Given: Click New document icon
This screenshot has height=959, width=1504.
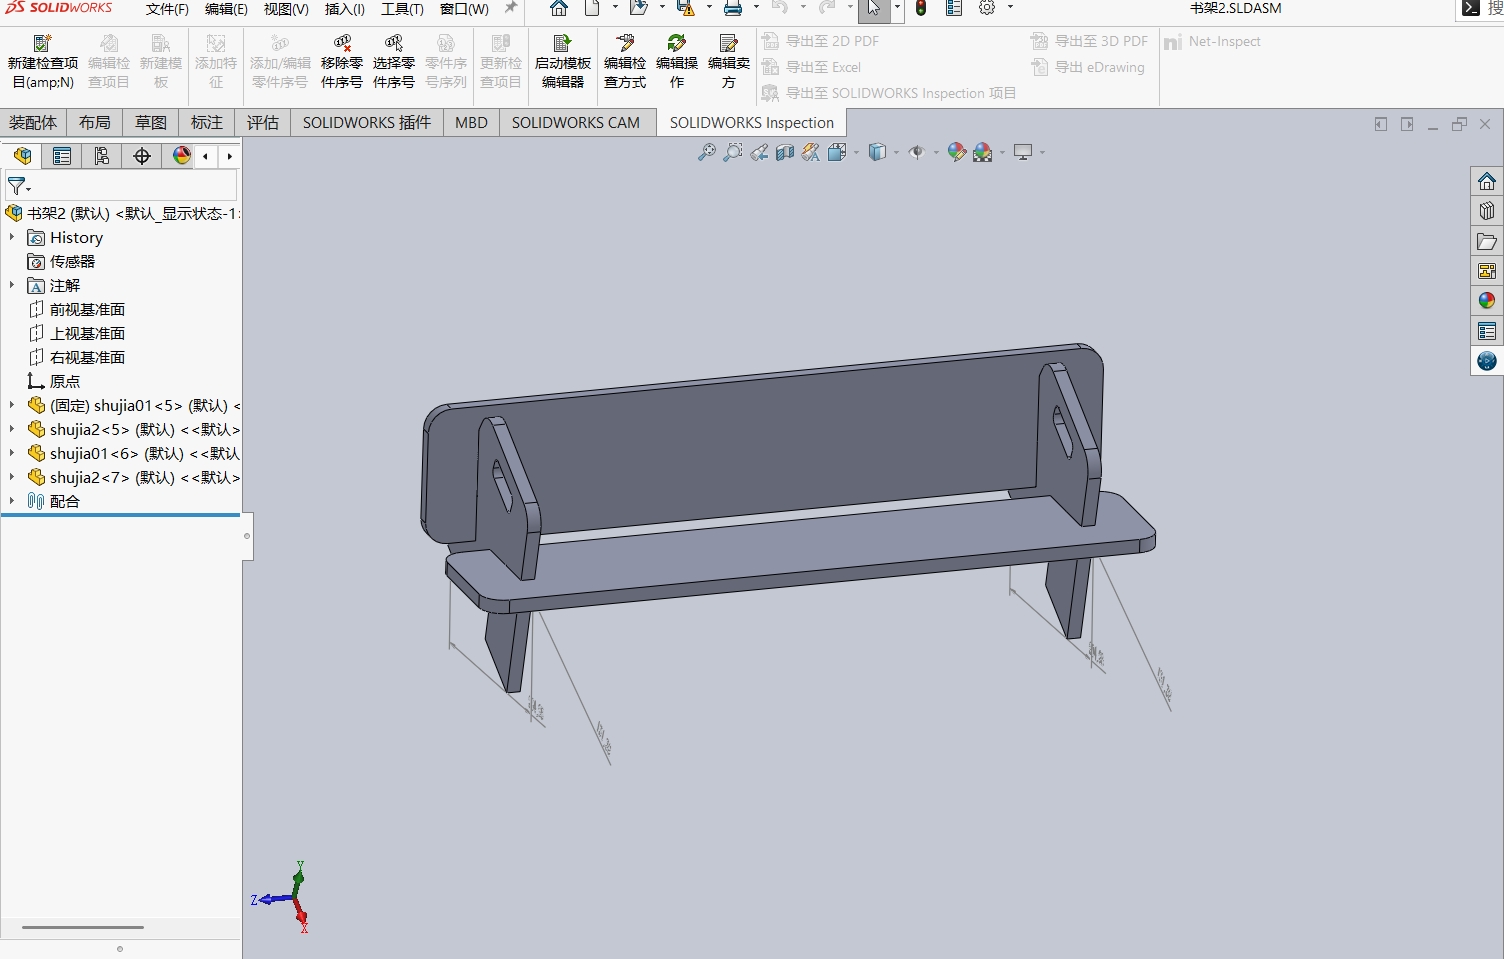Looking at the screenshot, I should point(593,8).
